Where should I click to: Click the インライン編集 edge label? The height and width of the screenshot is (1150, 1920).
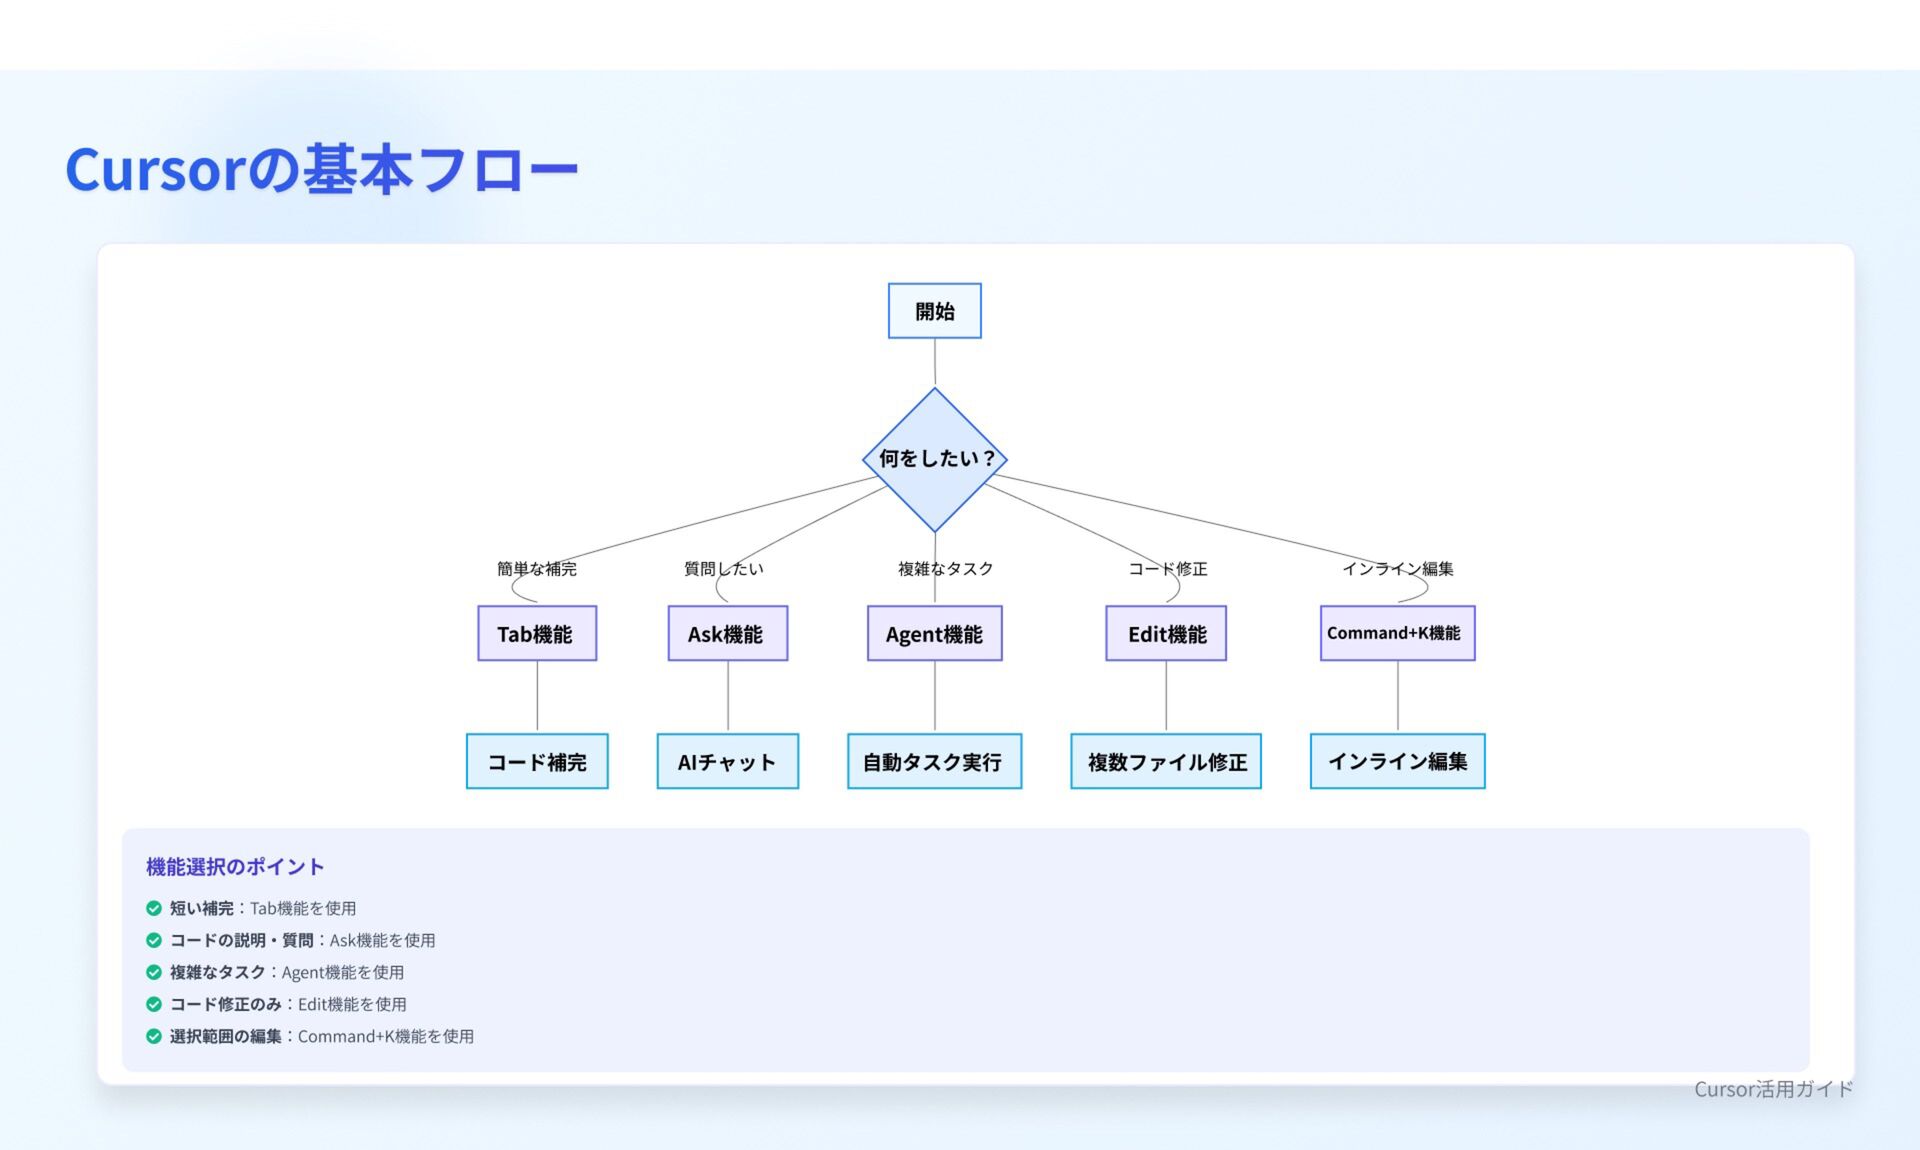click(x=1397, y=569)
